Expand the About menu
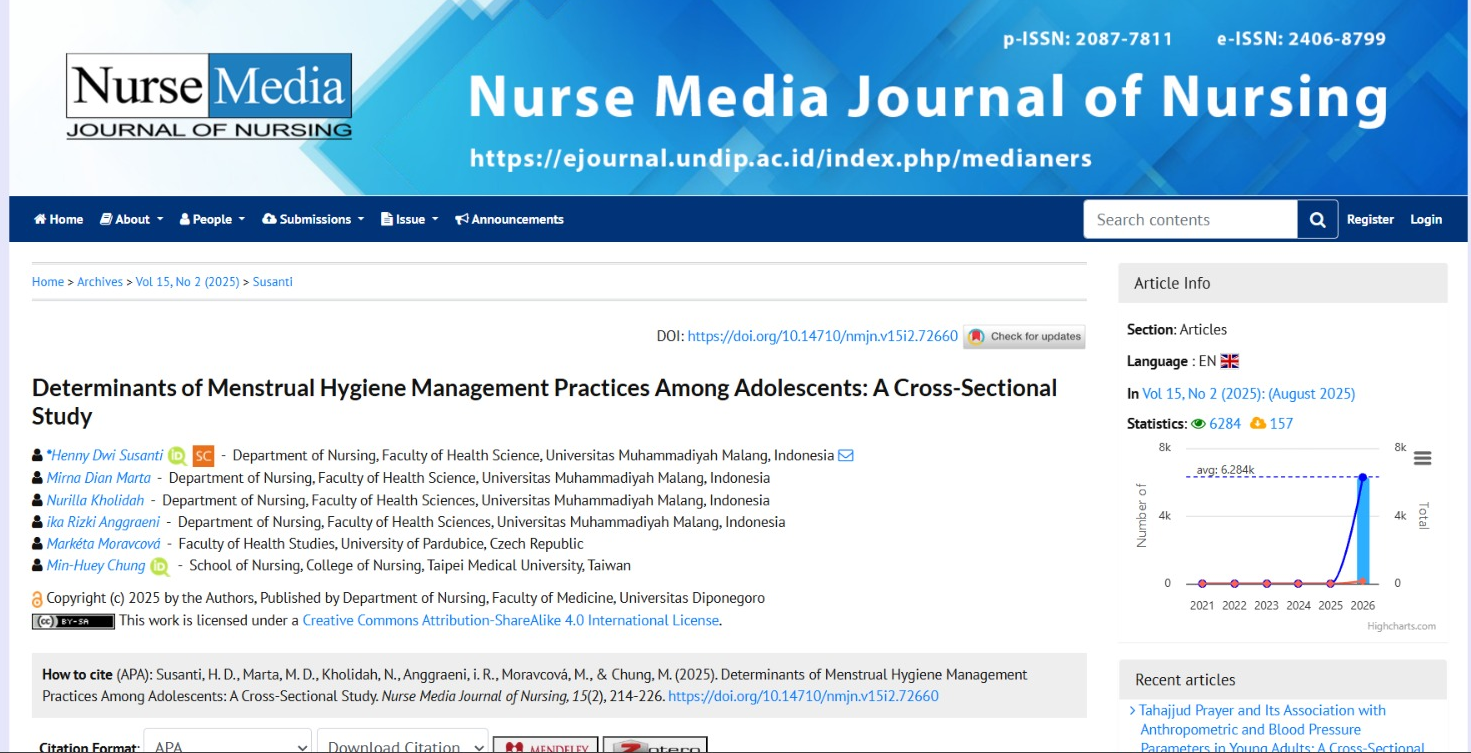Viewport: 1471px width, 753px height. pyautogui.click(x=132, y=219)
